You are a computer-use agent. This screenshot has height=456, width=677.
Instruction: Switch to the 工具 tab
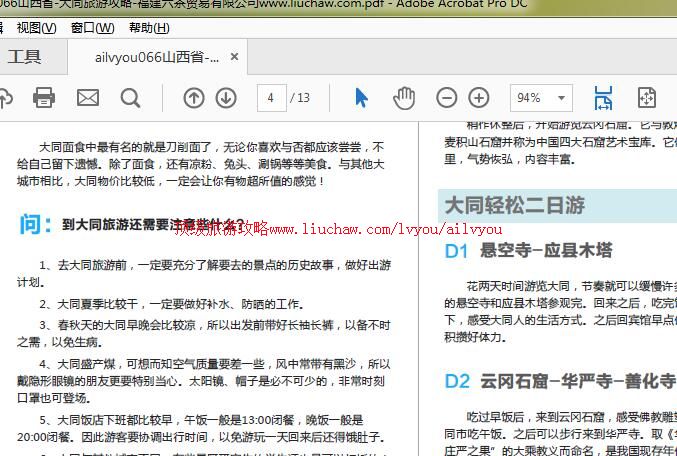[25, 57]
